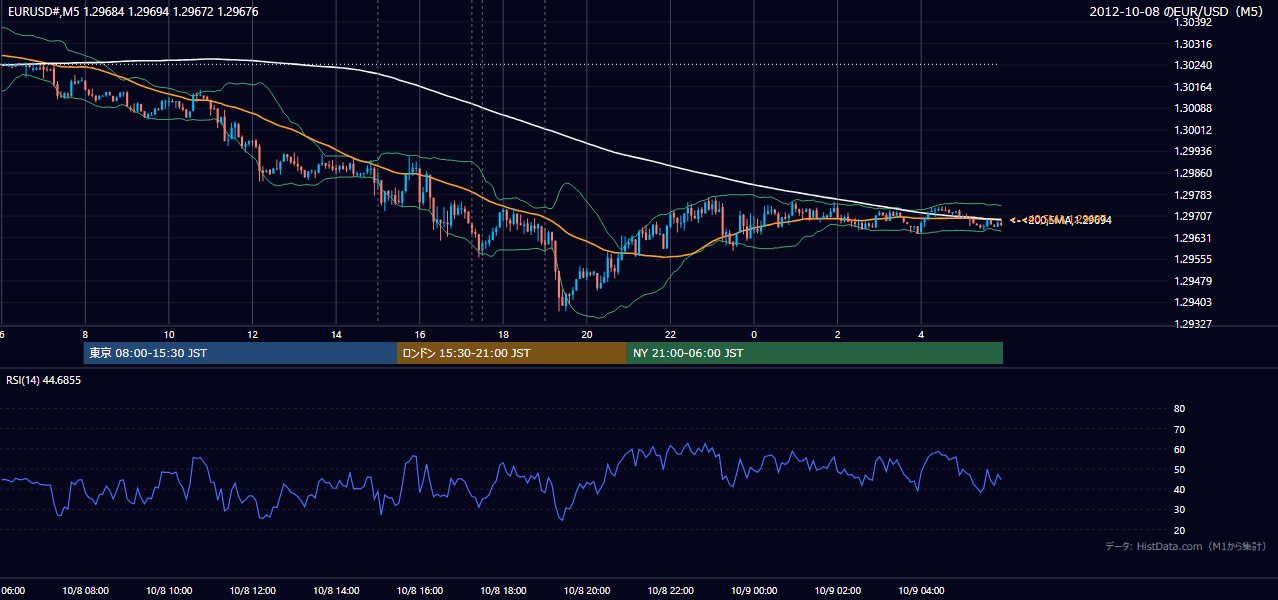Image resolution: width=1278 pixels, height=600 pixels.
Task: Click the HistData.com data credit text
Action: [x=1185, y=546]
